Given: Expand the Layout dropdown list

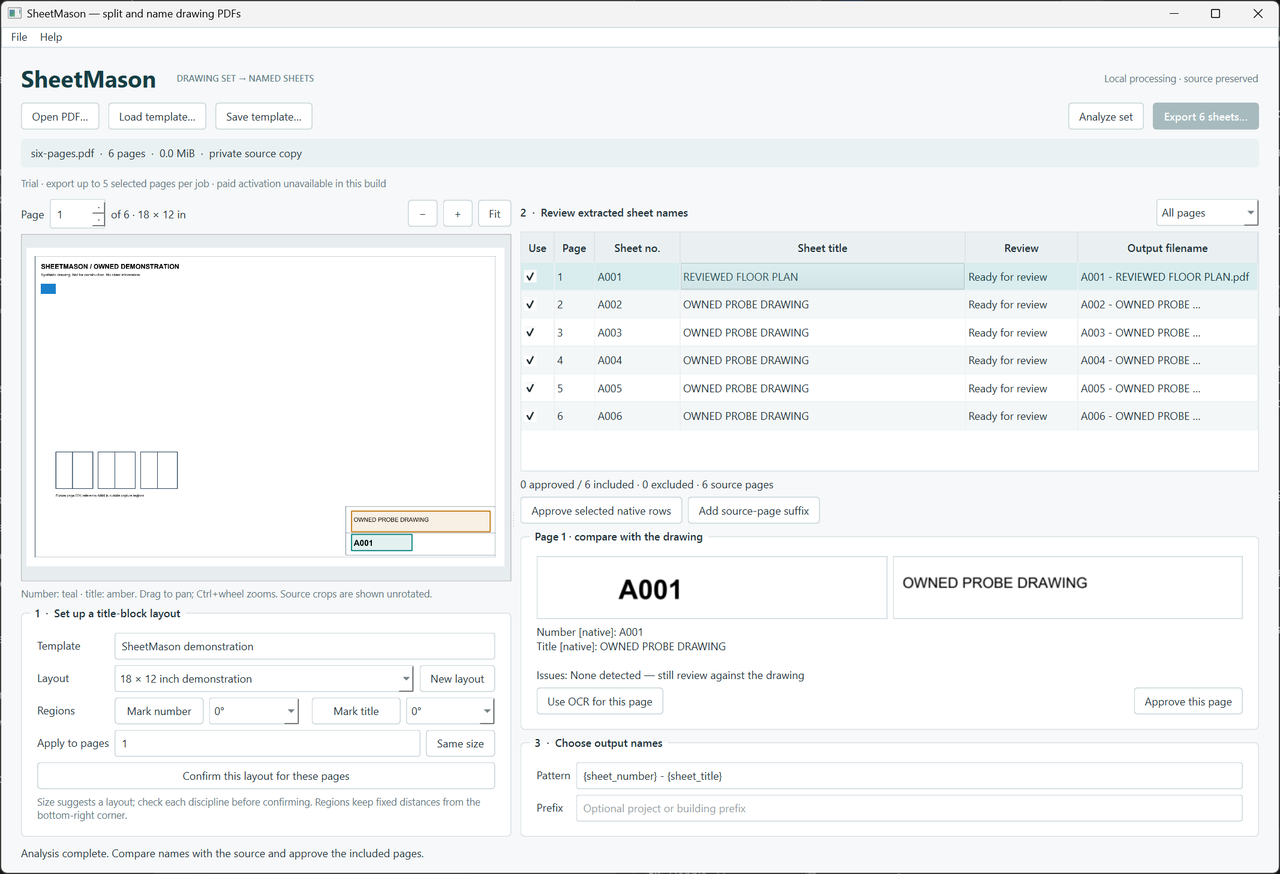Looking at the screenshot, I should pos(265,679).
